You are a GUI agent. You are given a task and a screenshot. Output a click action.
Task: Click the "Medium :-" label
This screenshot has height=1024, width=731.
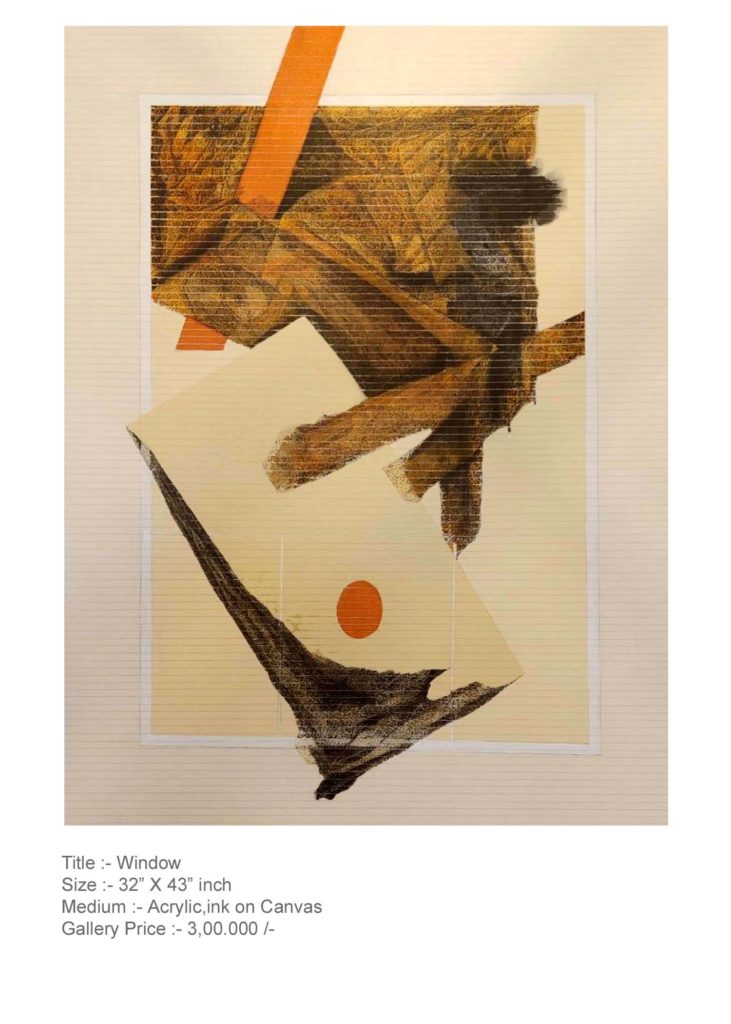pos(102,906)
